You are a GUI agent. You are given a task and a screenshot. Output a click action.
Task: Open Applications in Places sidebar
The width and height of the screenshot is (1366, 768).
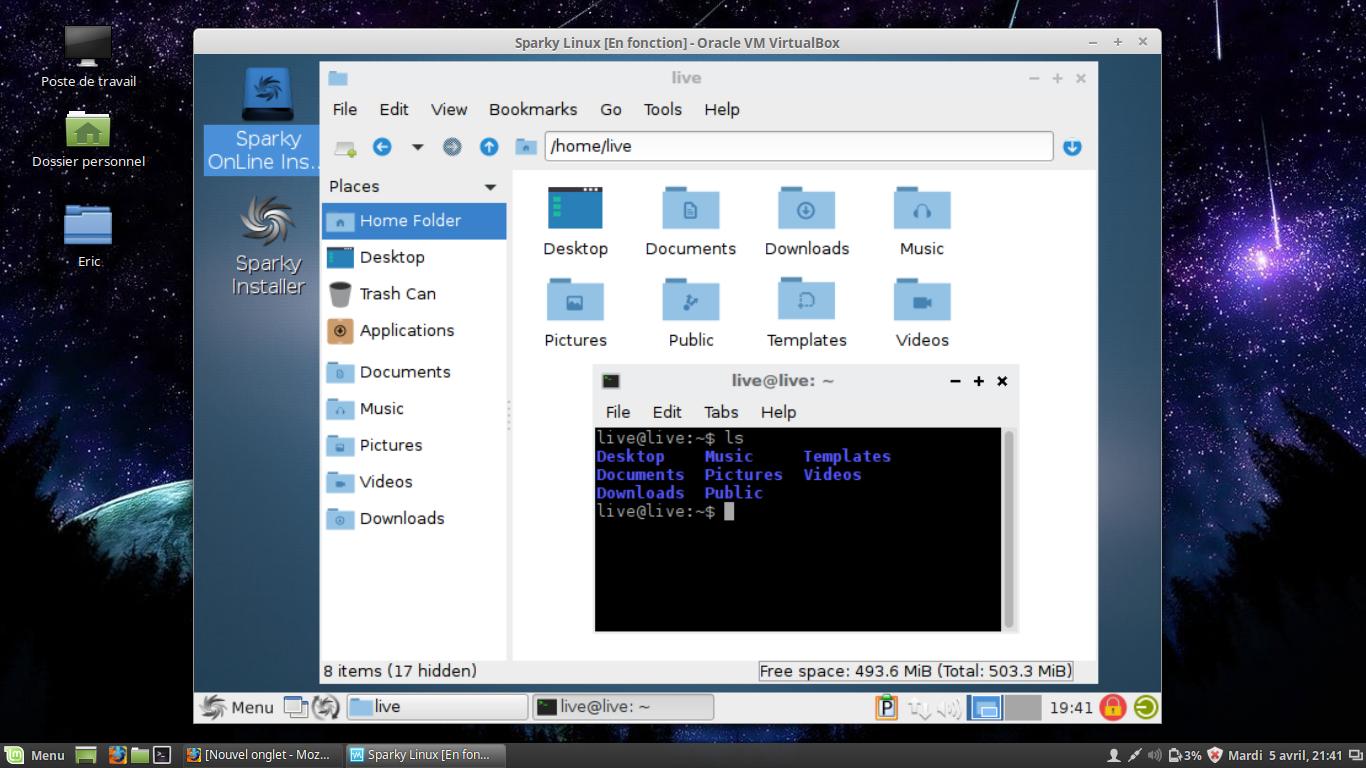coord(414,331)
